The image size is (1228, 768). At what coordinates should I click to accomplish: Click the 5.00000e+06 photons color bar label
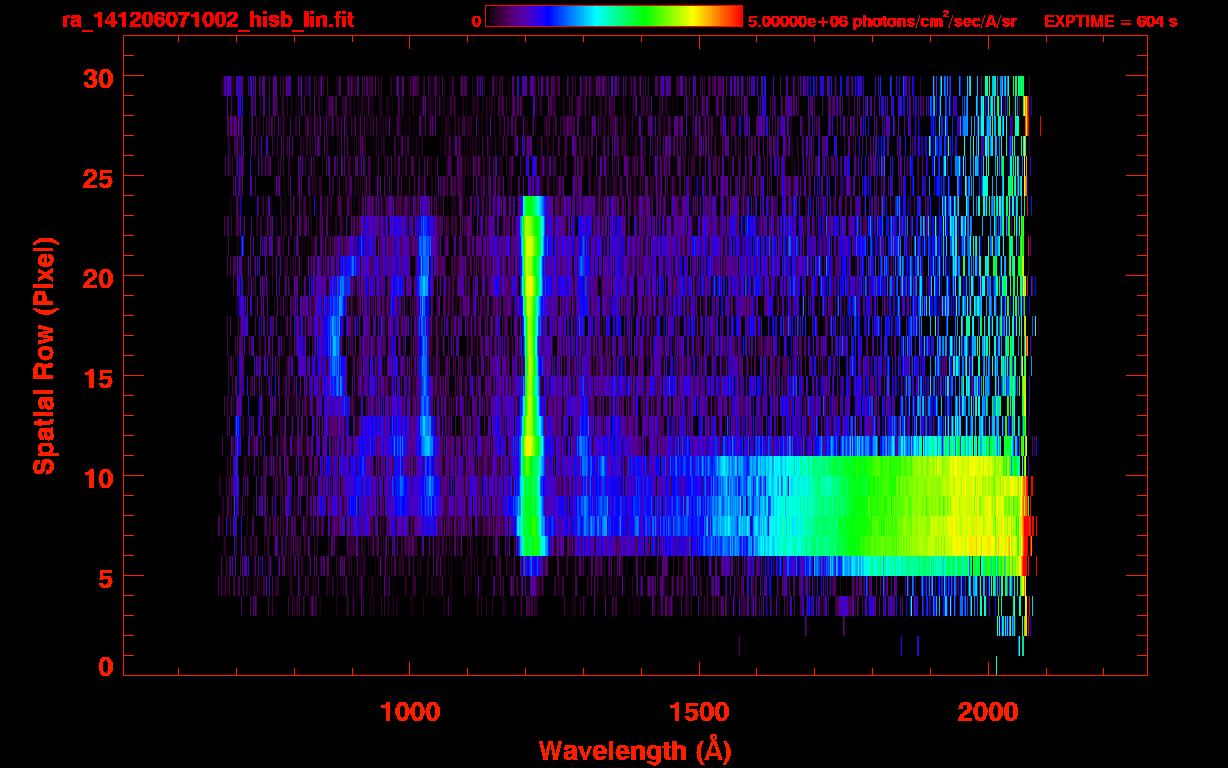tap(881, 20)
